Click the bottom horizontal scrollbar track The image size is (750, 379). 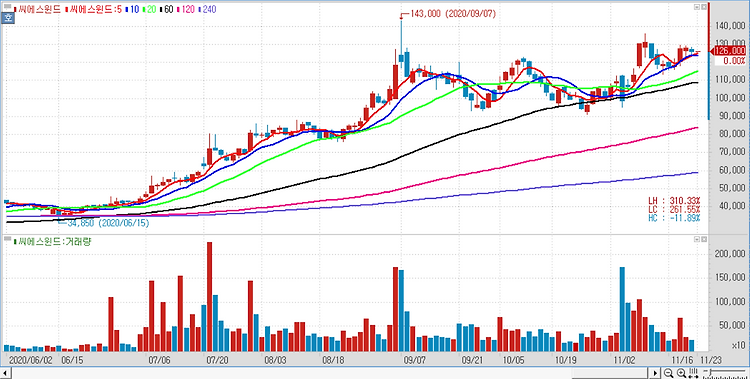tap(330, 373)
